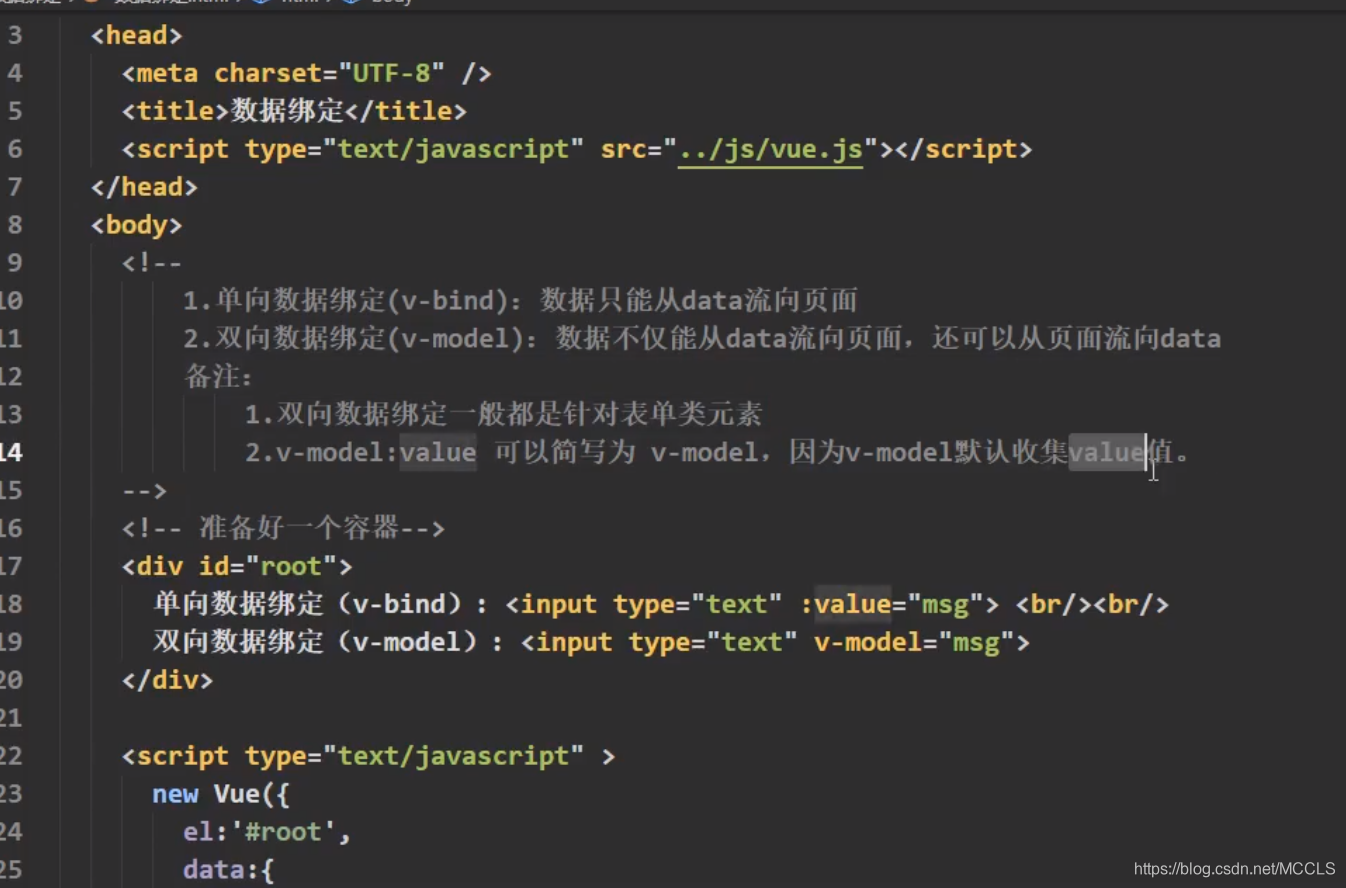Screen dimensions: 1346x888
Task: Click the comment 1.双向数据绑定一般都是针对表单类元素
Action: (x=503, y=415)
